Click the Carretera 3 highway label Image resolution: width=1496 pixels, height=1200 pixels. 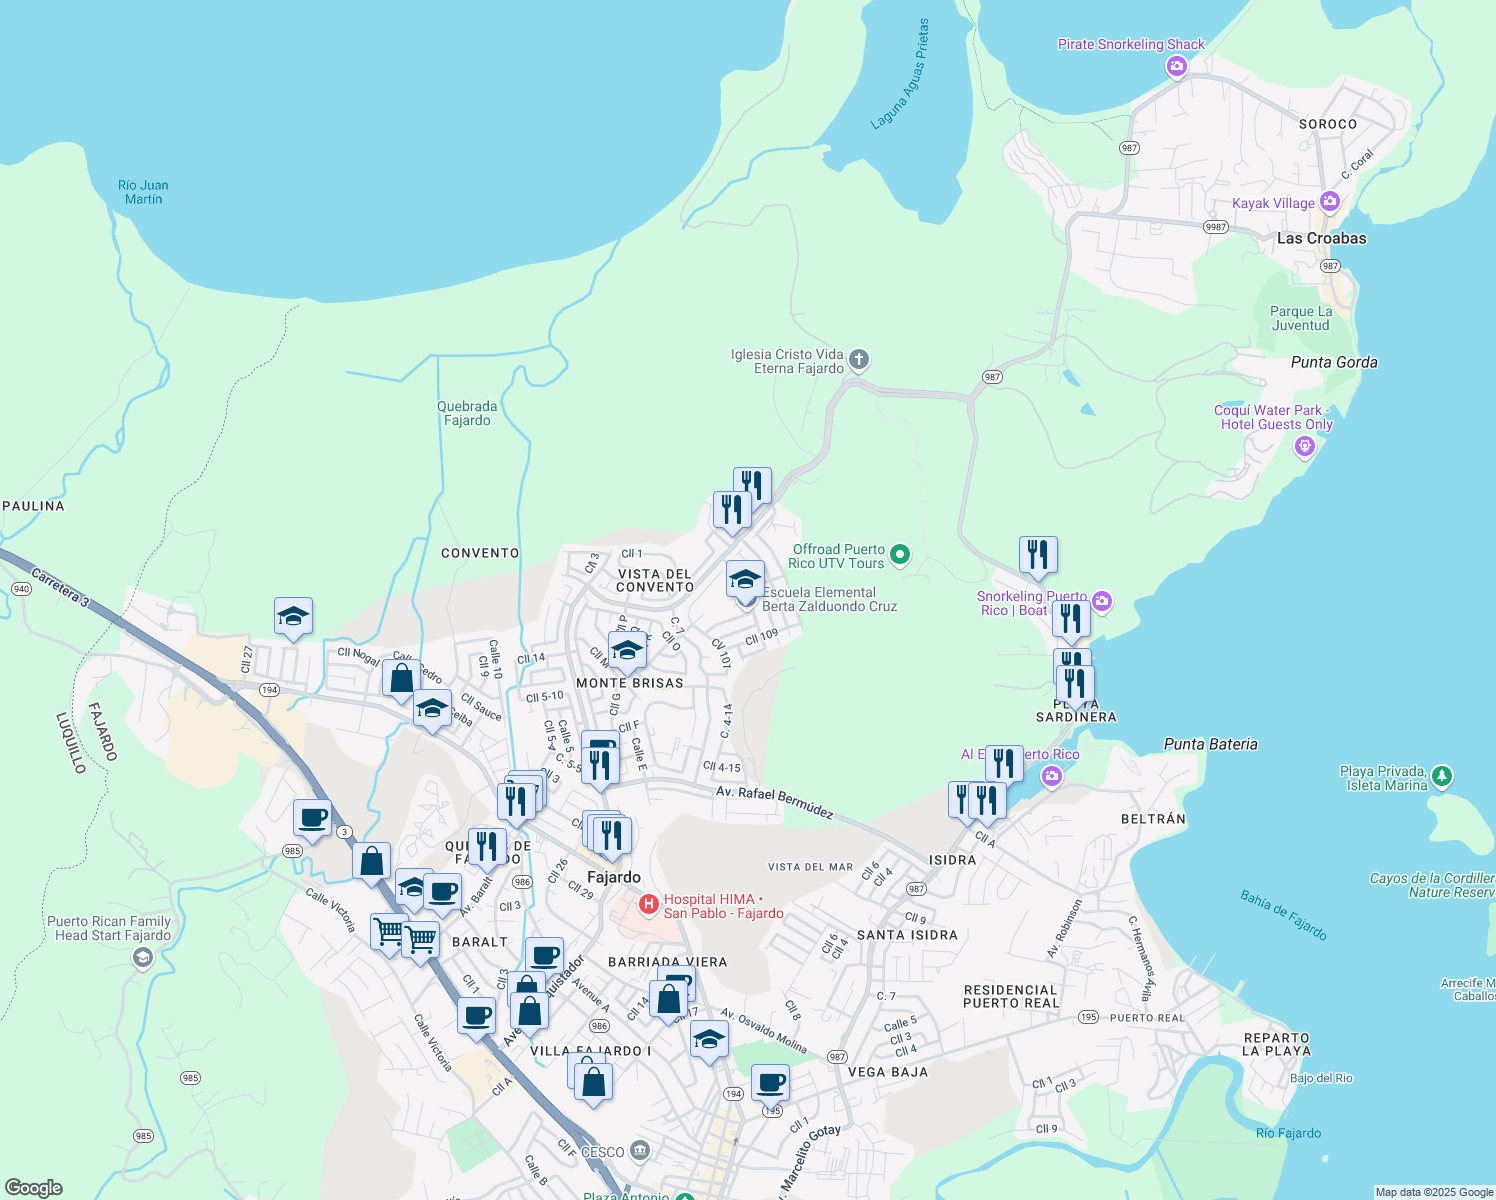pyautogui.click(x=60, y=588)
